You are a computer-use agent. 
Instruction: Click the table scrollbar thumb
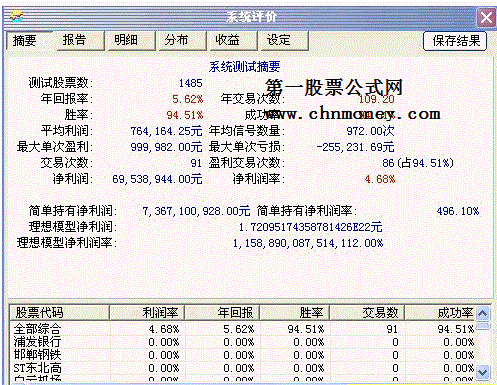483,326
